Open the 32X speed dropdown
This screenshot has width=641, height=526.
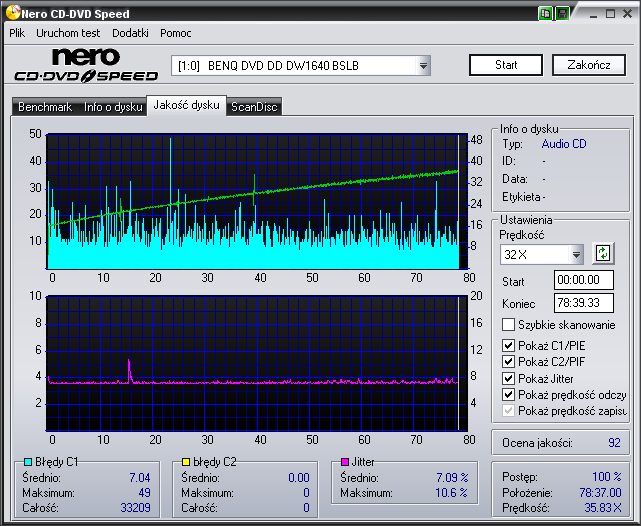576,255
